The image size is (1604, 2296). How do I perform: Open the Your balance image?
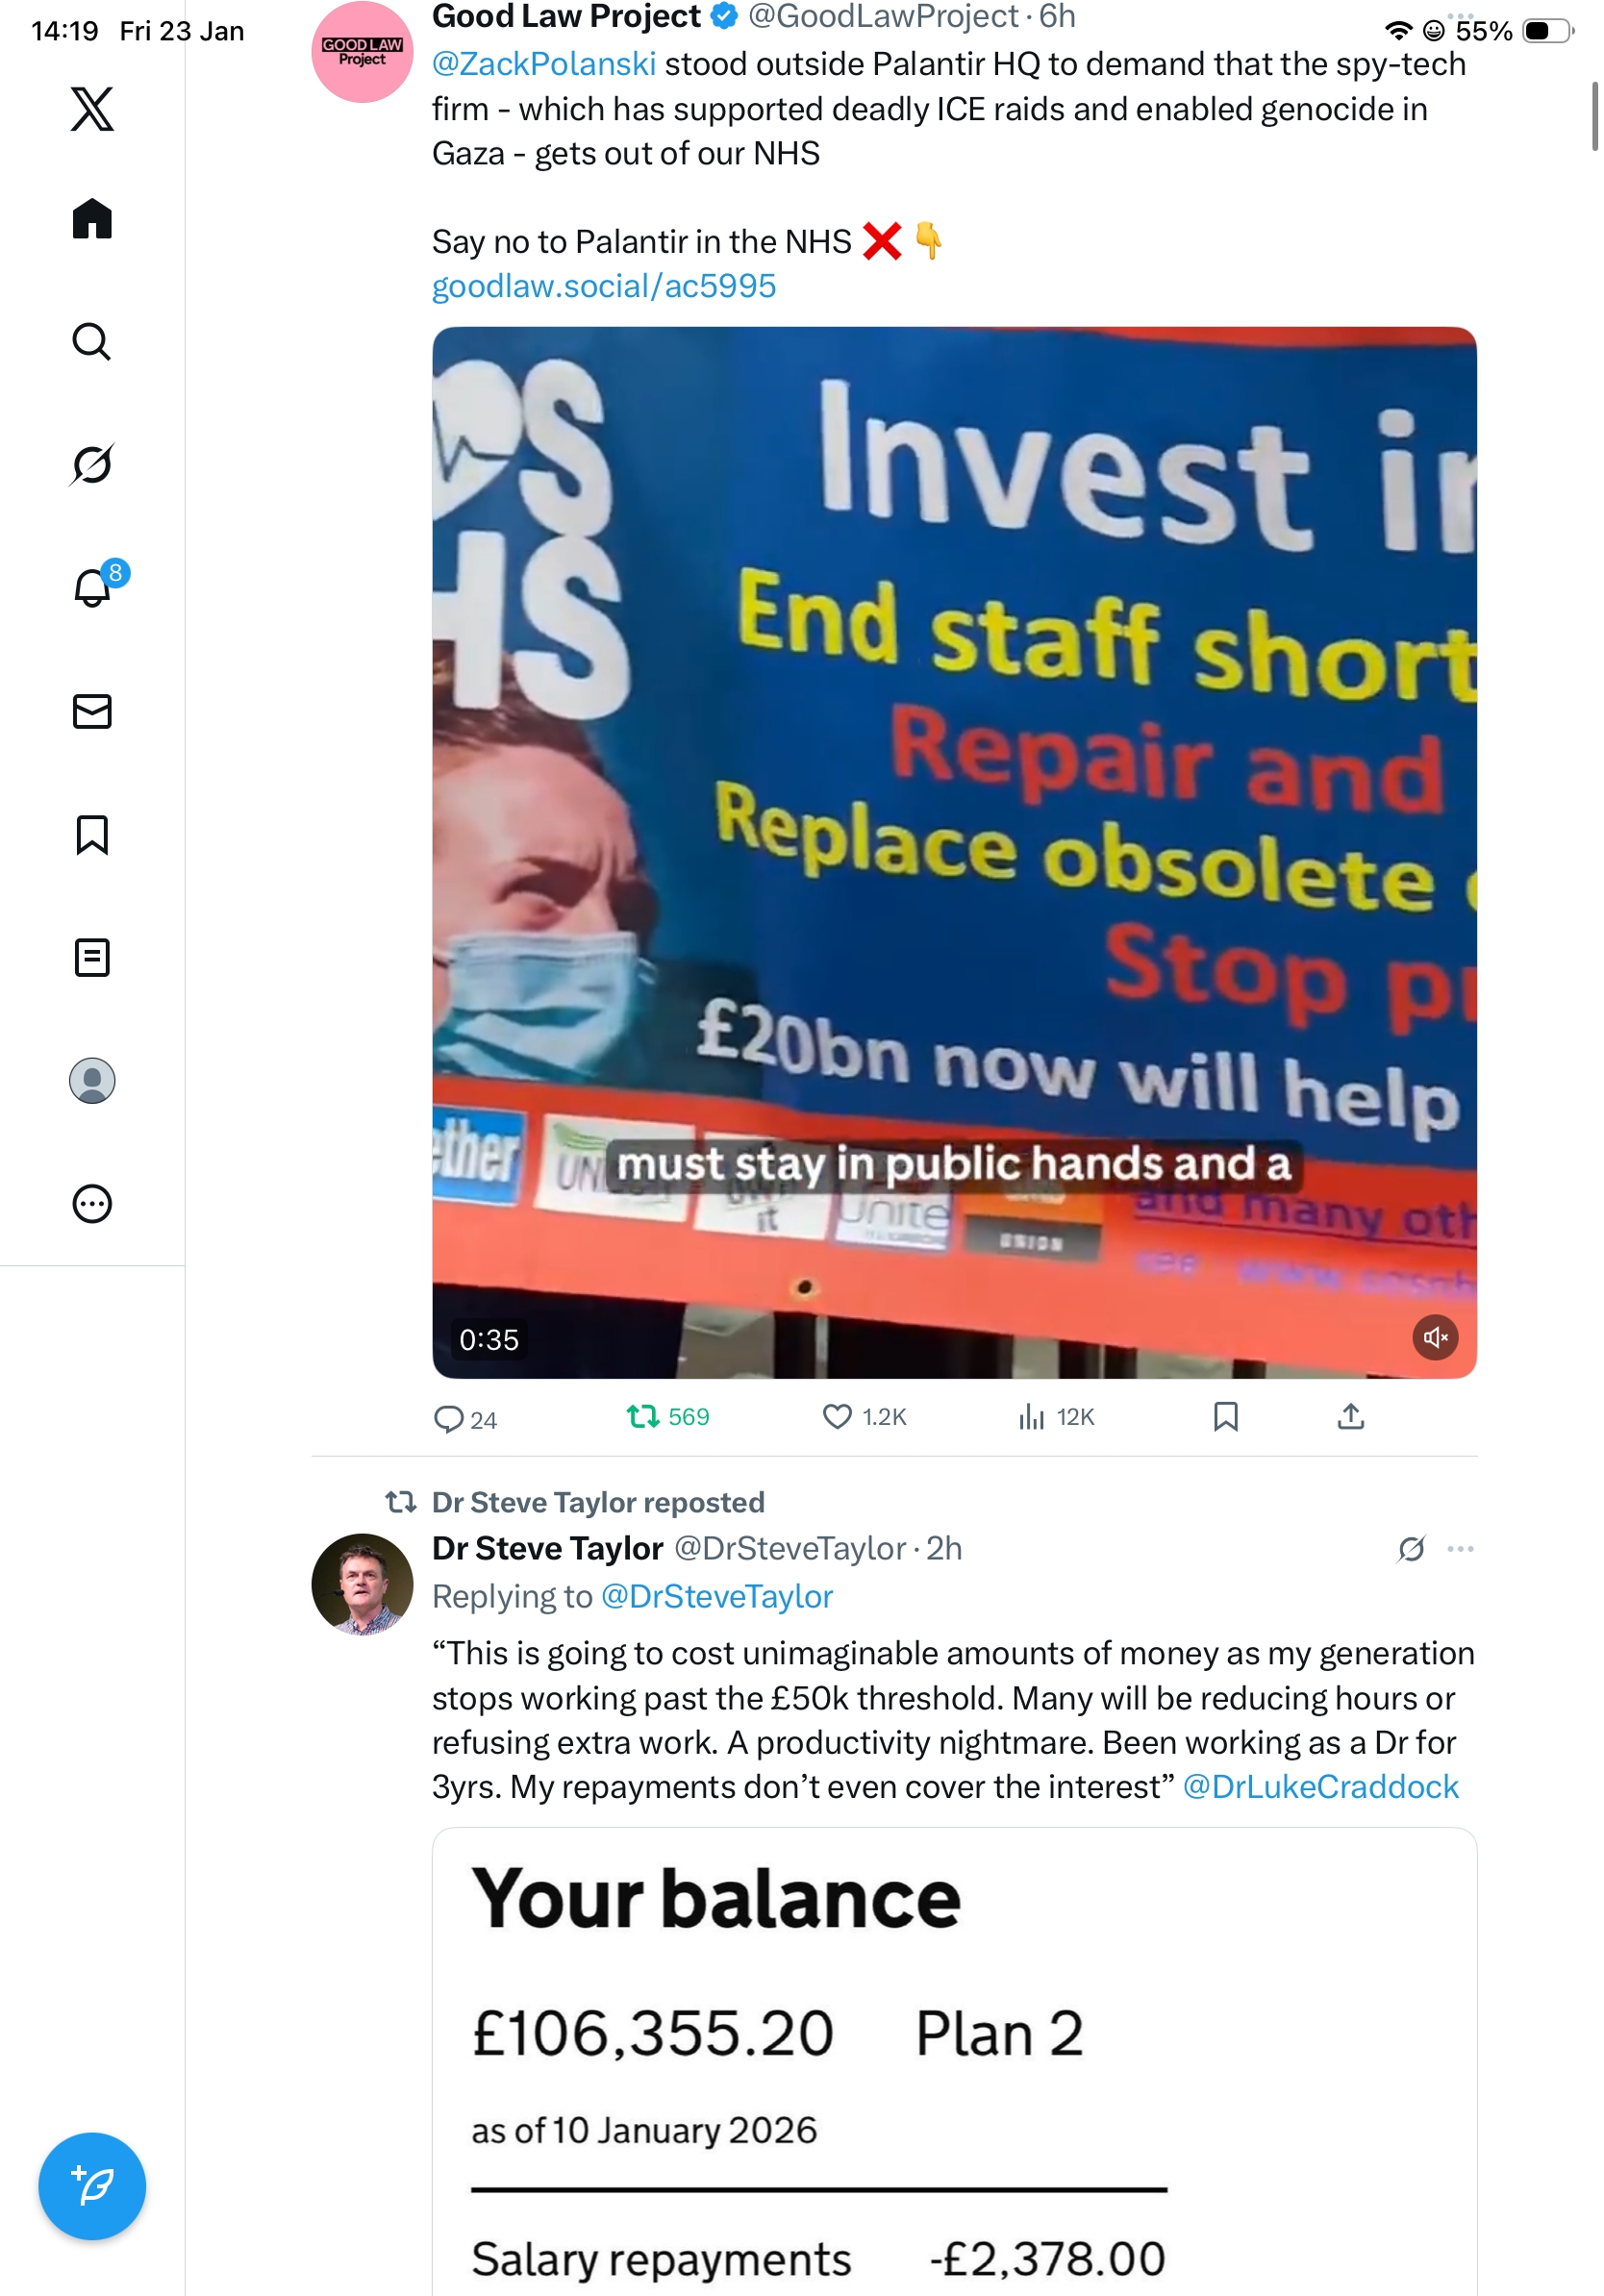point(954,2061)
